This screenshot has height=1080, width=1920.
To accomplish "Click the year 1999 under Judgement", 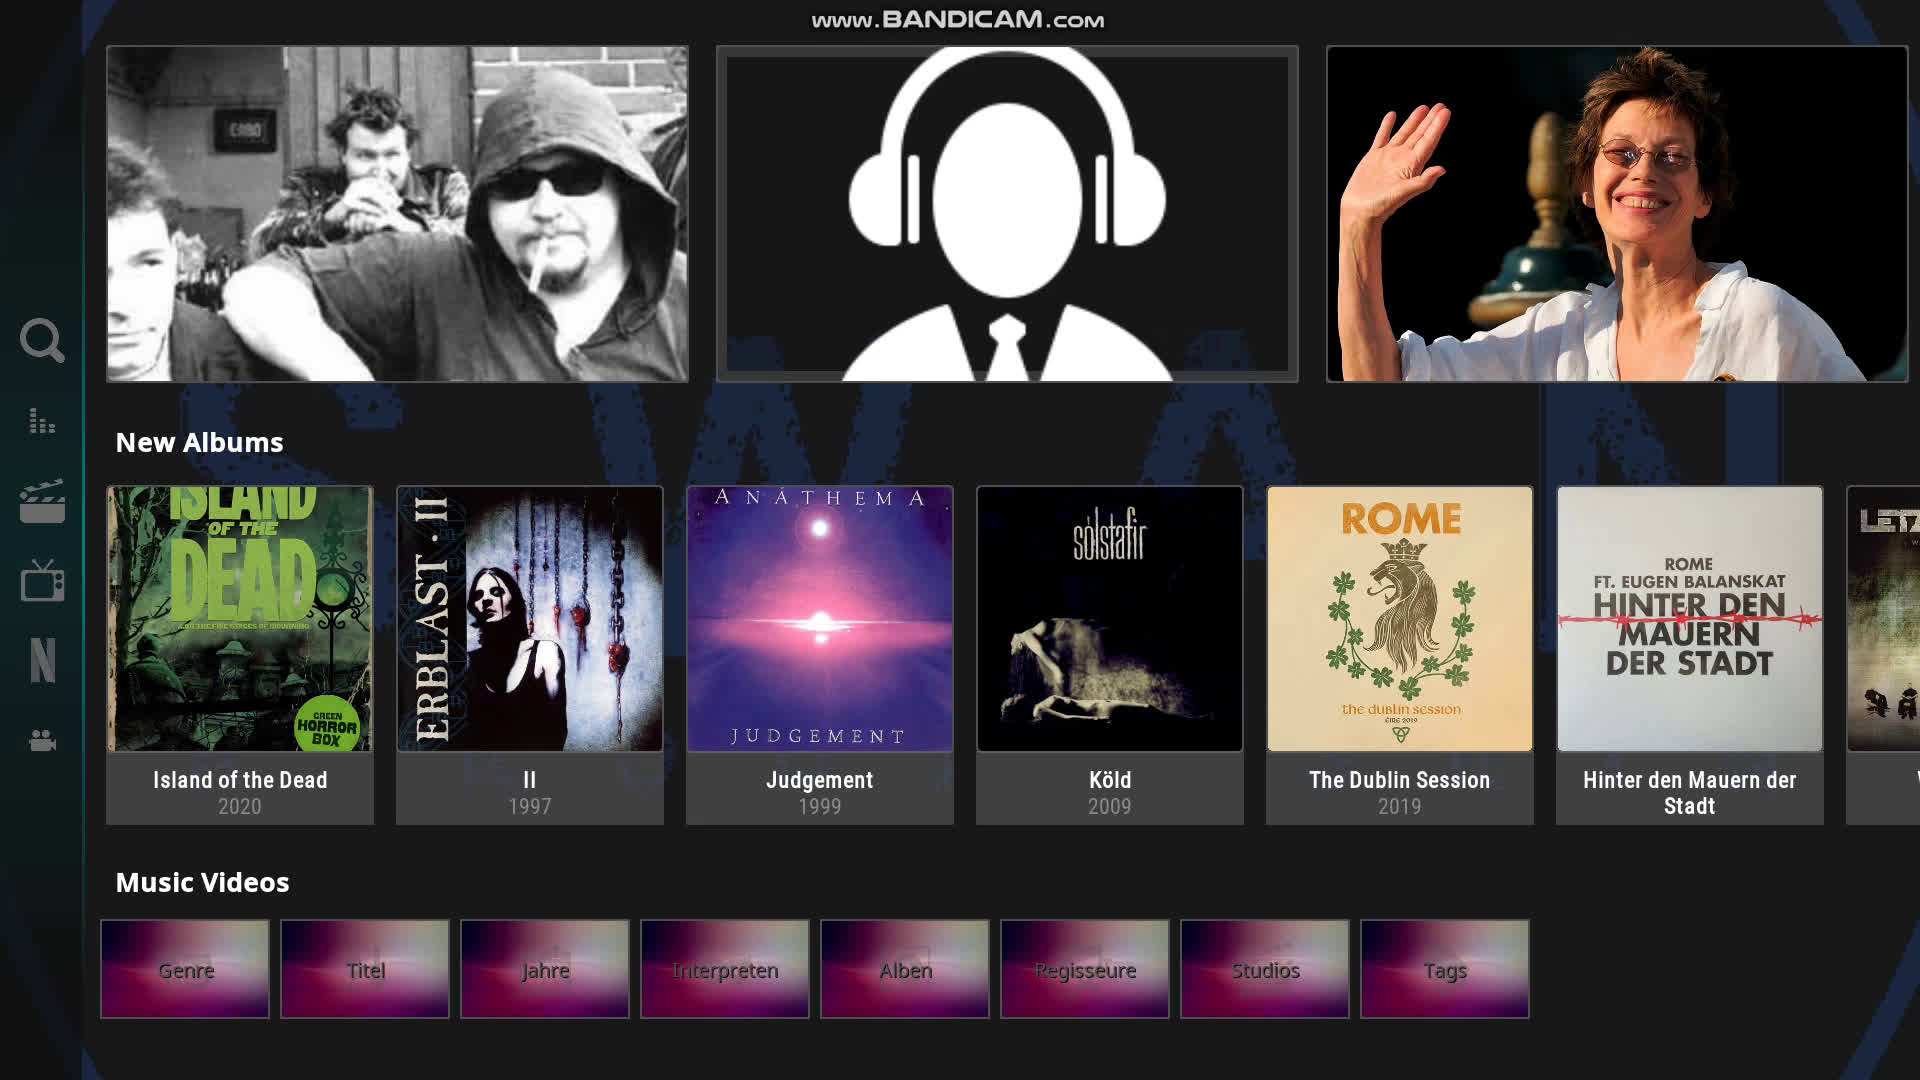I will [x=820, y=806].
